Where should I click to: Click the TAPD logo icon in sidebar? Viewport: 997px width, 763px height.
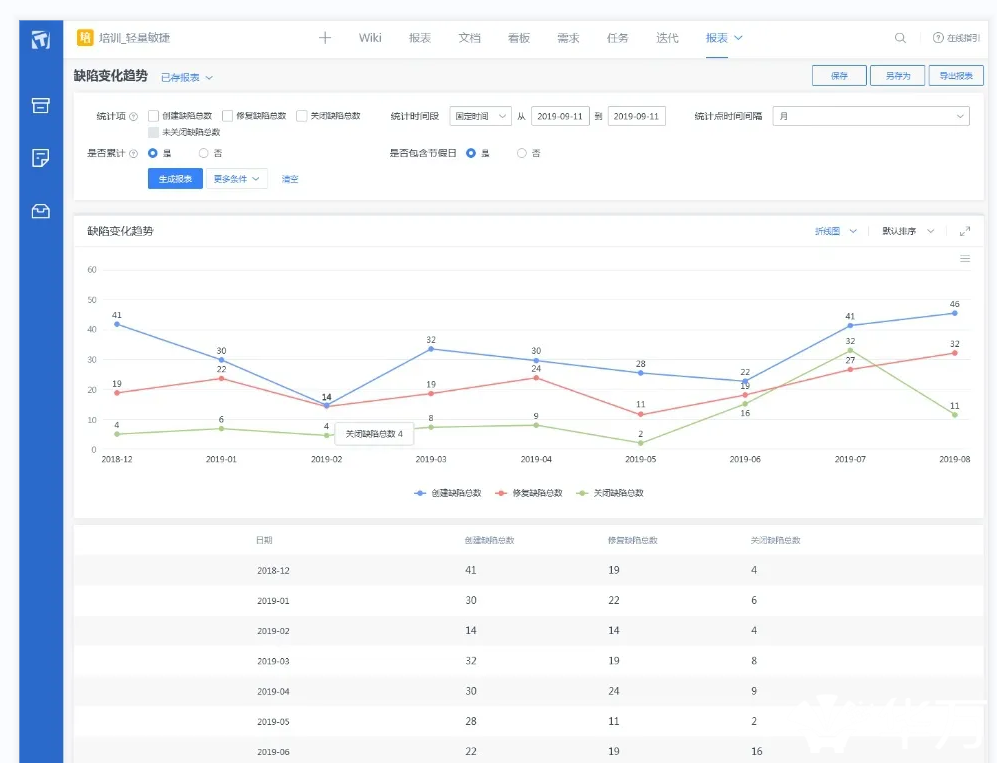click(41, 40)
